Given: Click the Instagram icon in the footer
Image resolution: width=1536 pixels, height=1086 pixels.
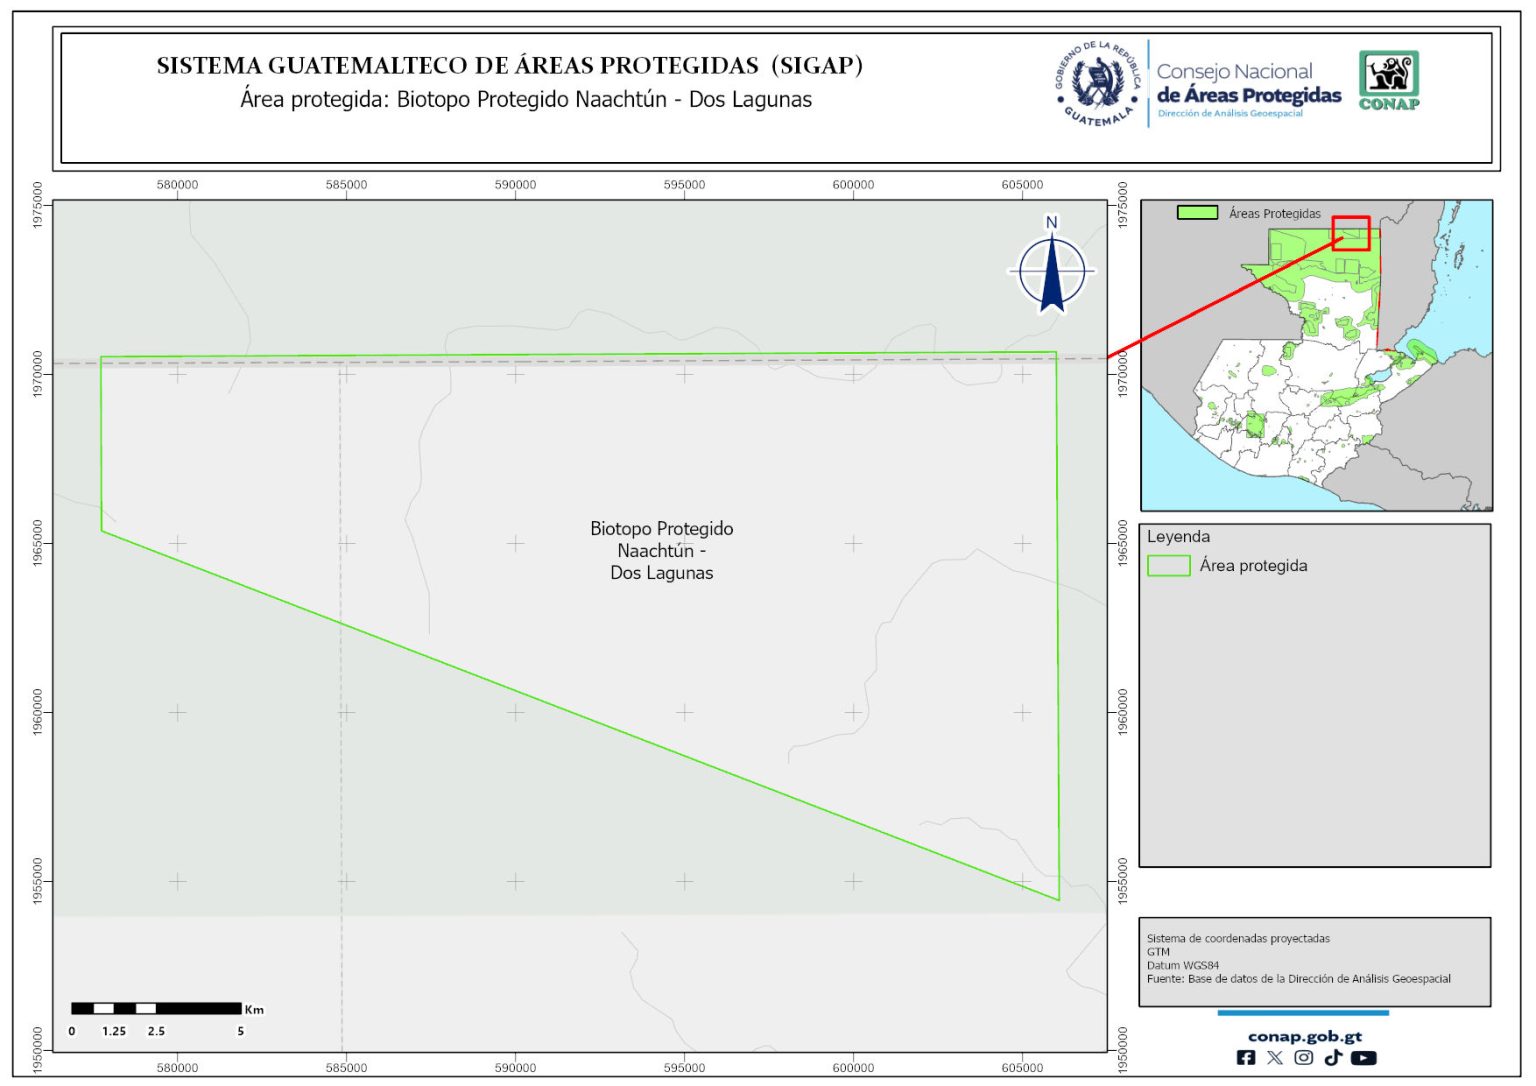Looking at the screenshot, I should point(1303,1057).
